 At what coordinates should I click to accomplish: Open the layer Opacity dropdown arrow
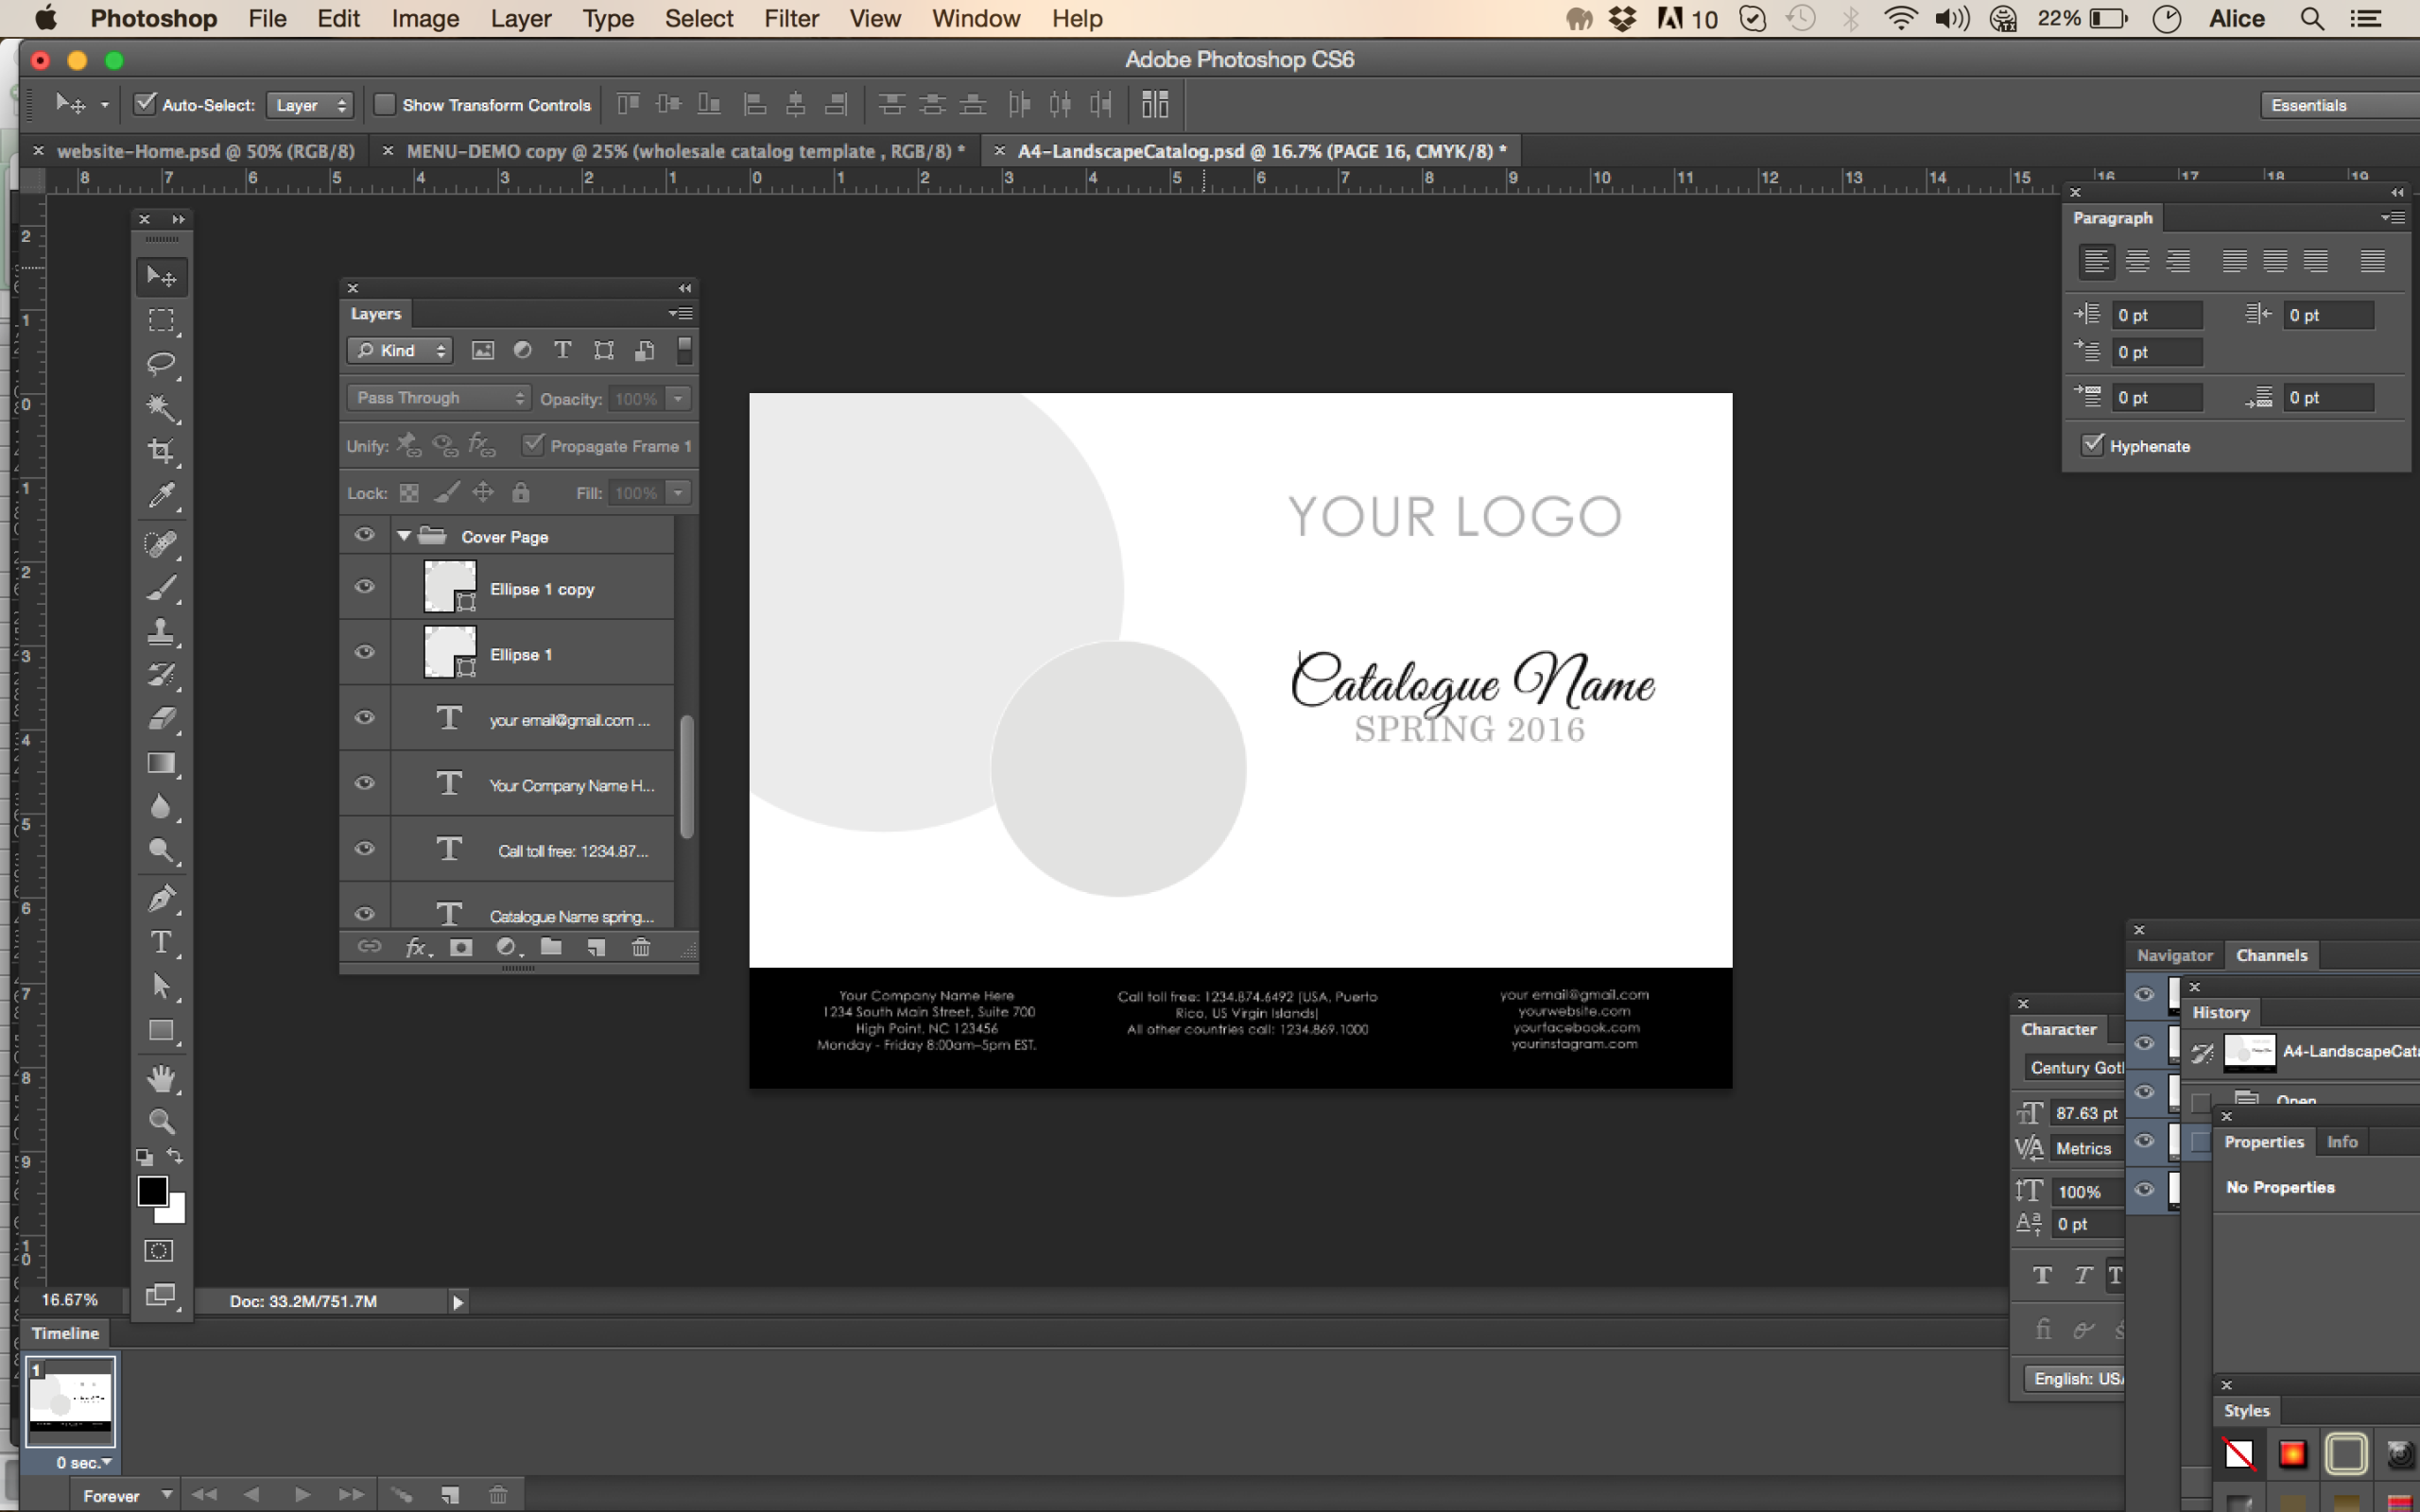point(679,399)
